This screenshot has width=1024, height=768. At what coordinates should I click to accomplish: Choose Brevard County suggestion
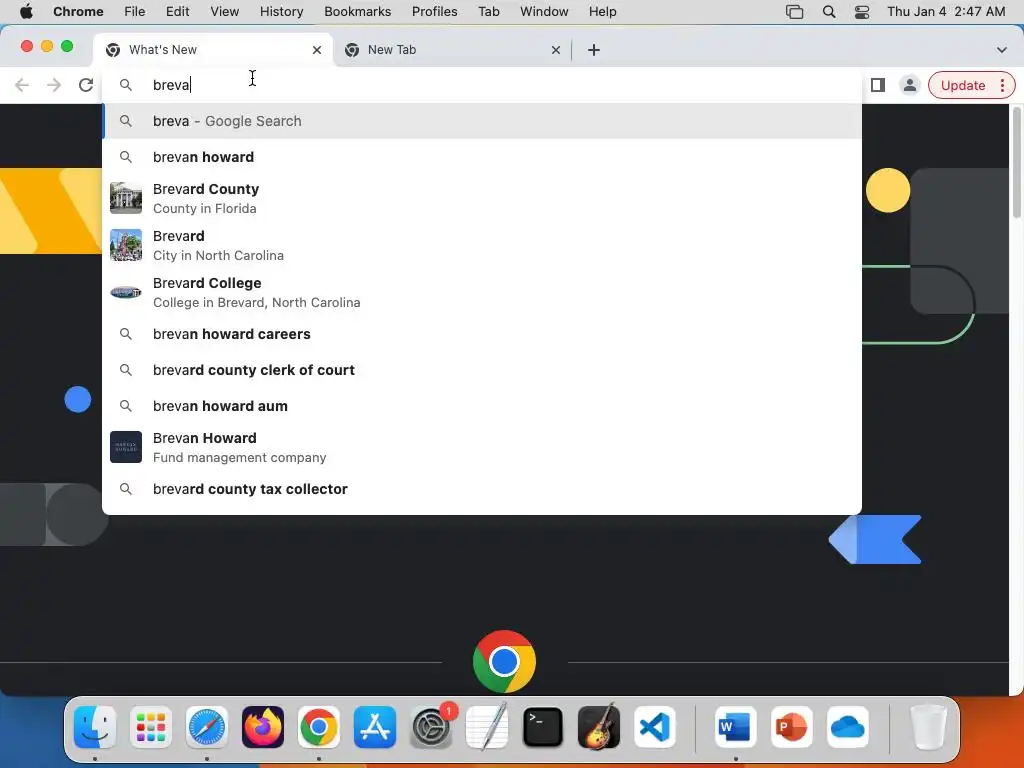(482, 198)
